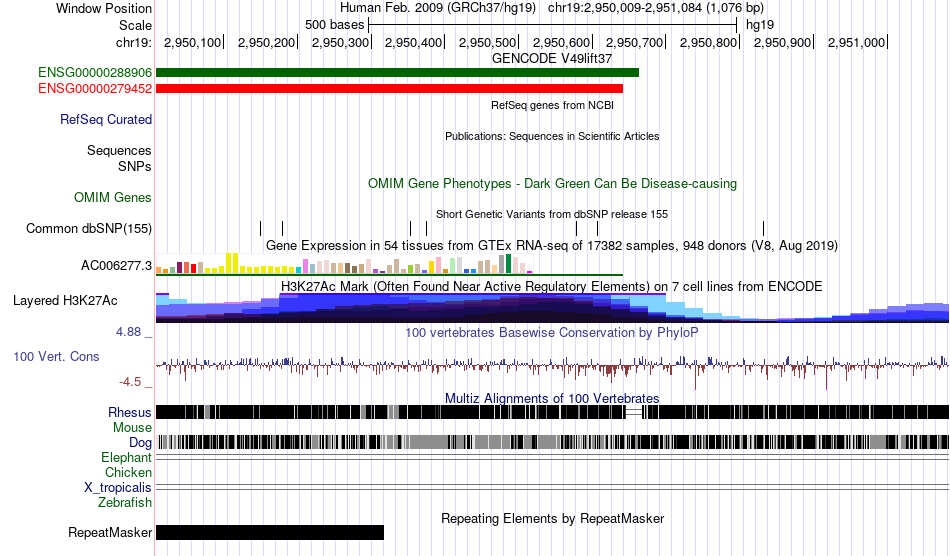Click the GENCODE V49lift37 track title
This screenshot has height=556, width=950.
pyautogui.click(x=552, y=59)
